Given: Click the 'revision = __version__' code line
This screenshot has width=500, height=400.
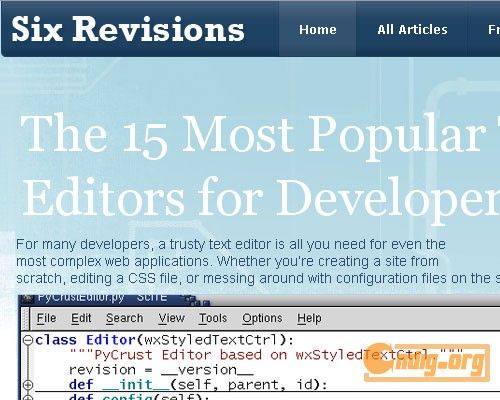Looking at the screenshot, I should click(x=161, y=370).
